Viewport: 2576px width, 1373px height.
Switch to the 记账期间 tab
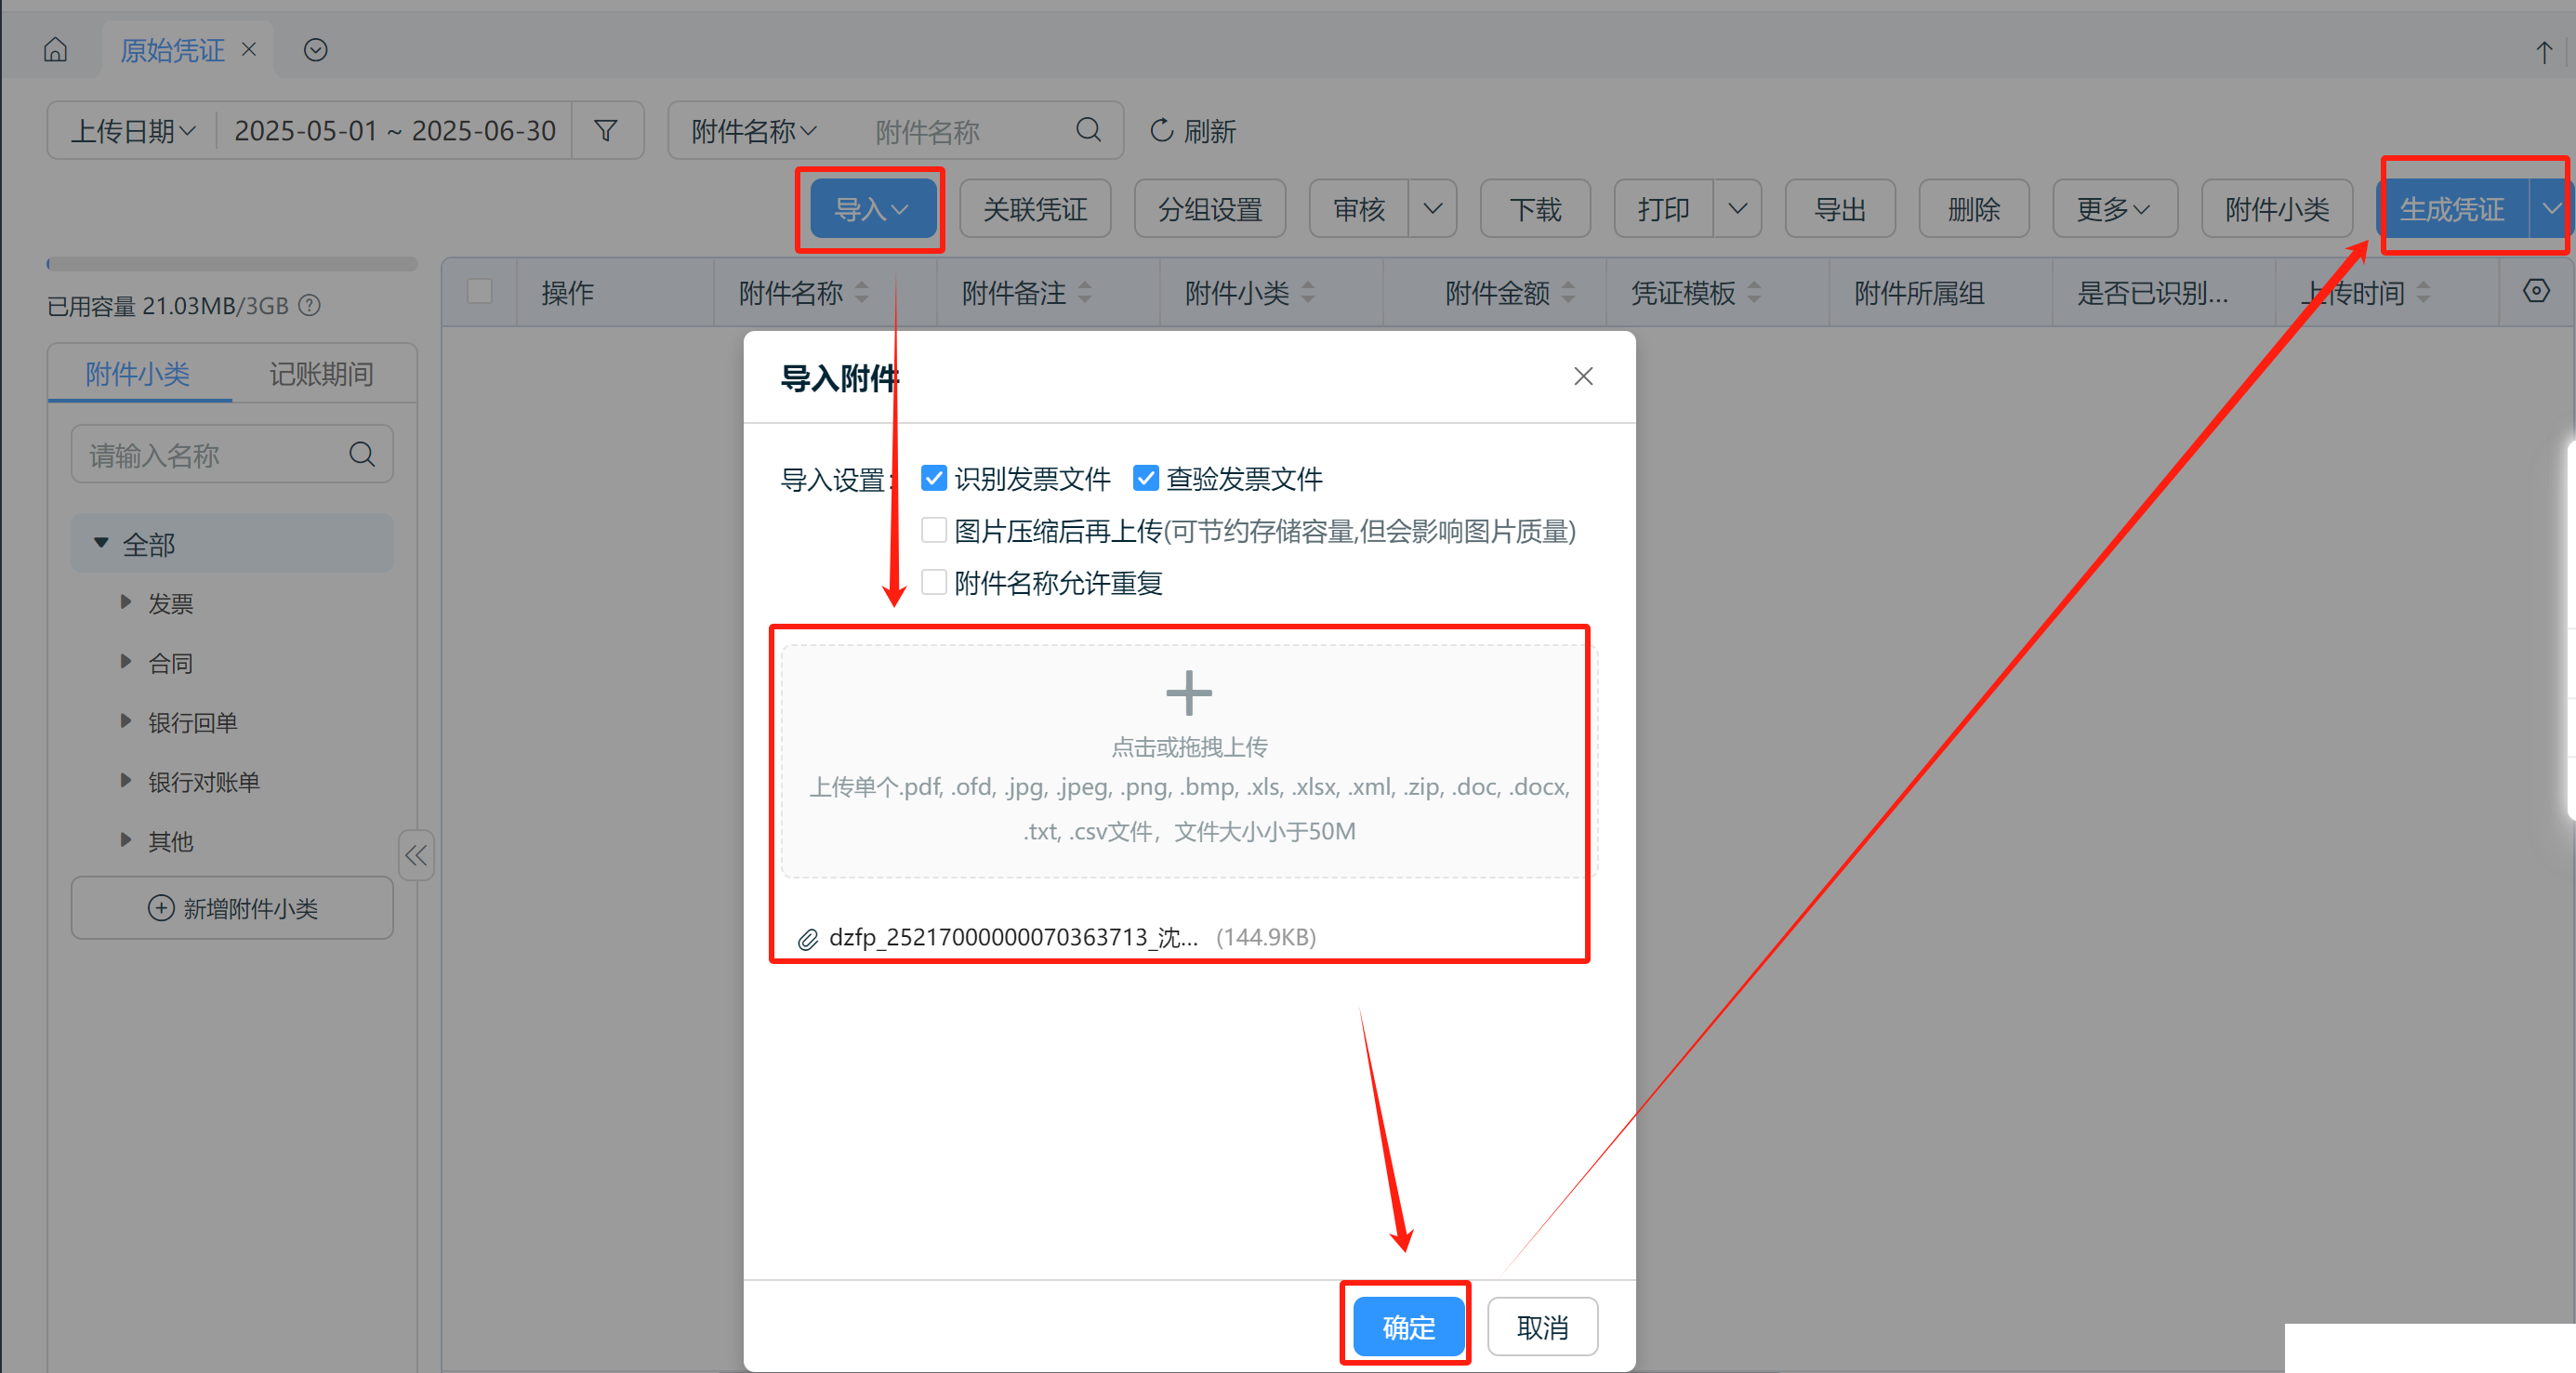pyautogui.click(x=321, y=374)
